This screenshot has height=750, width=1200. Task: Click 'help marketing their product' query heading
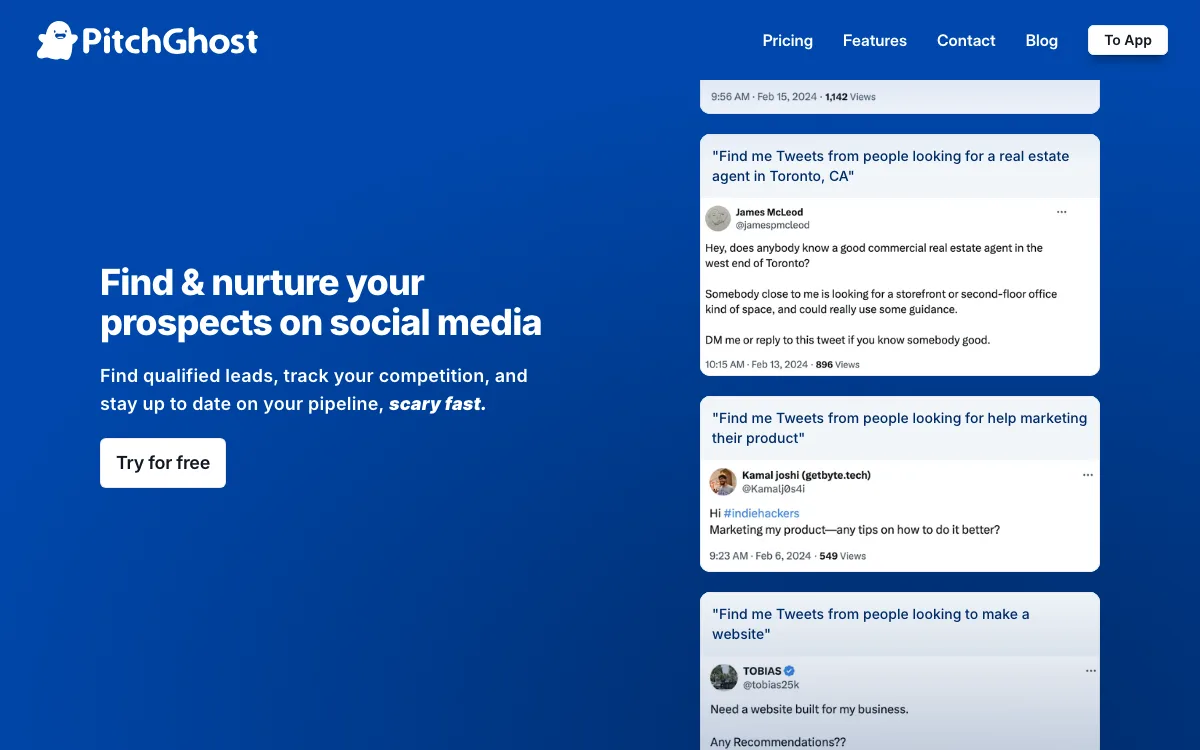click(899, 428)
